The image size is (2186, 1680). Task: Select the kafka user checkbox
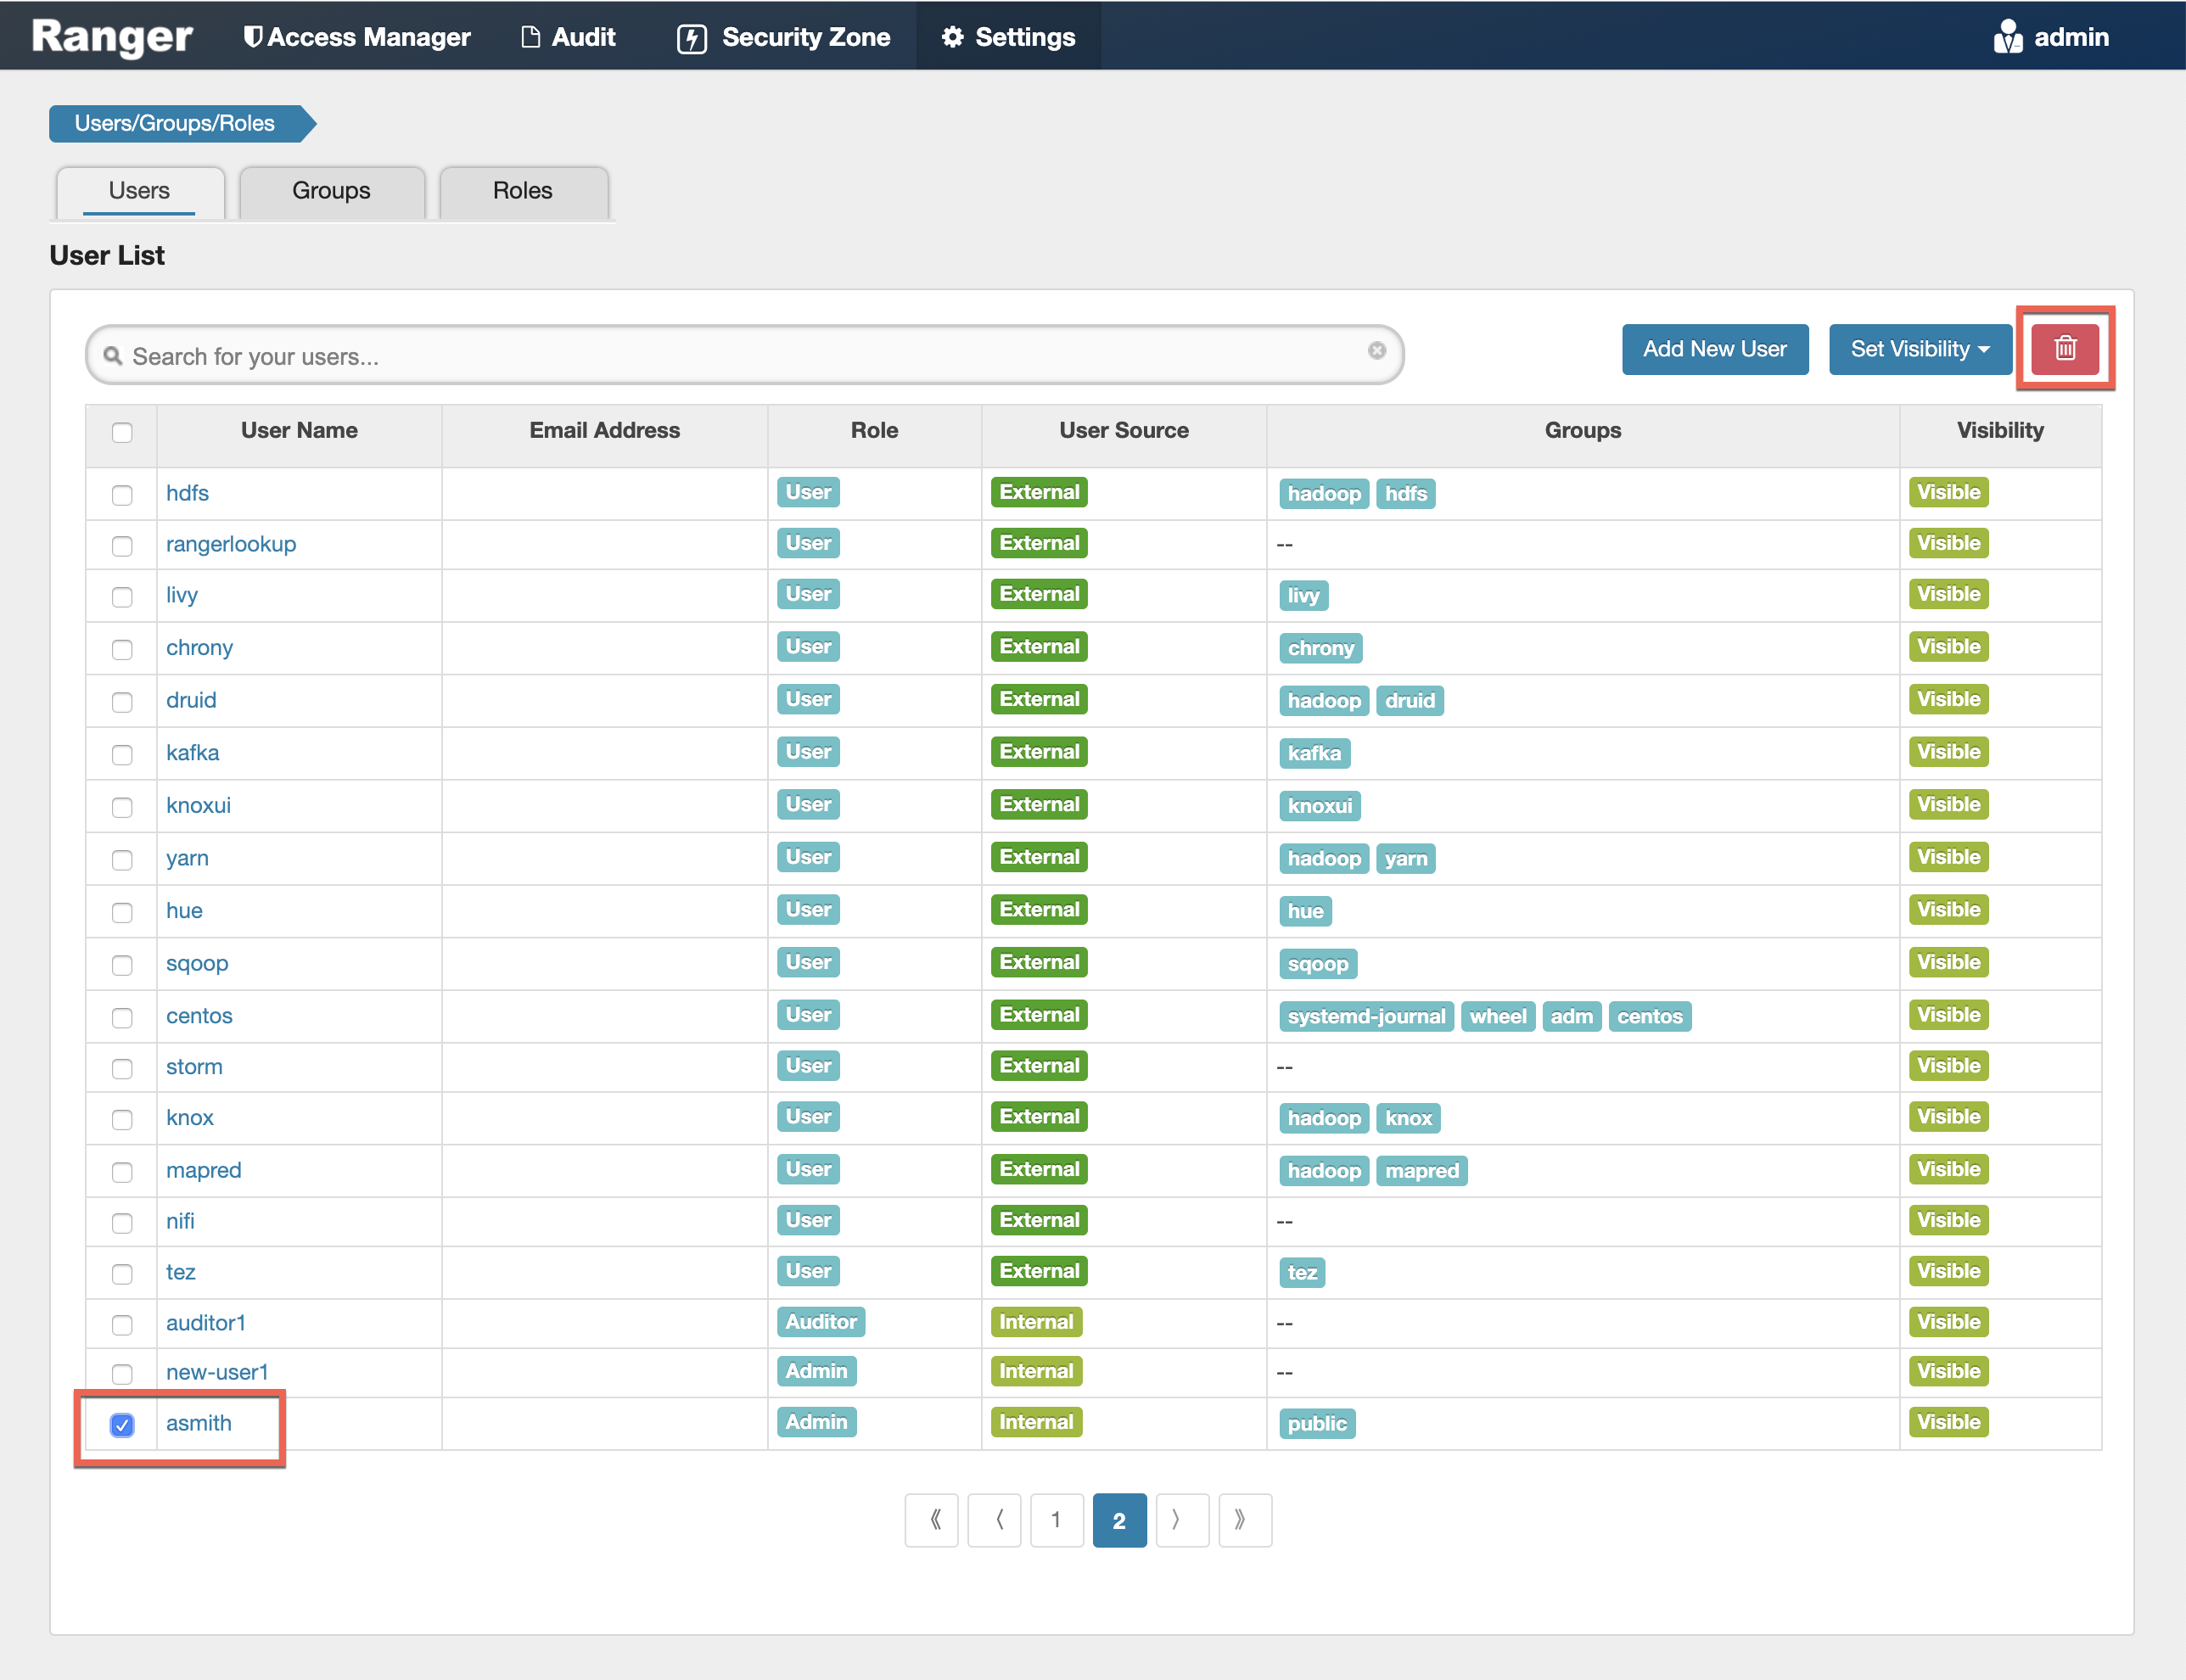click(122, 754)
